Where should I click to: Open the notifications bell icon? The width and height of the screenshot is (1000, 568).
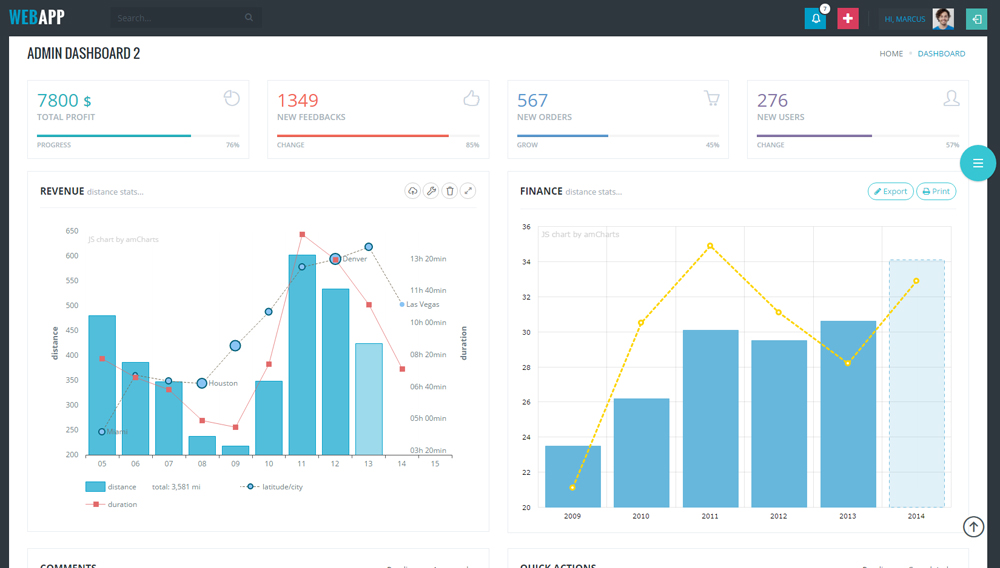[815, 18]
